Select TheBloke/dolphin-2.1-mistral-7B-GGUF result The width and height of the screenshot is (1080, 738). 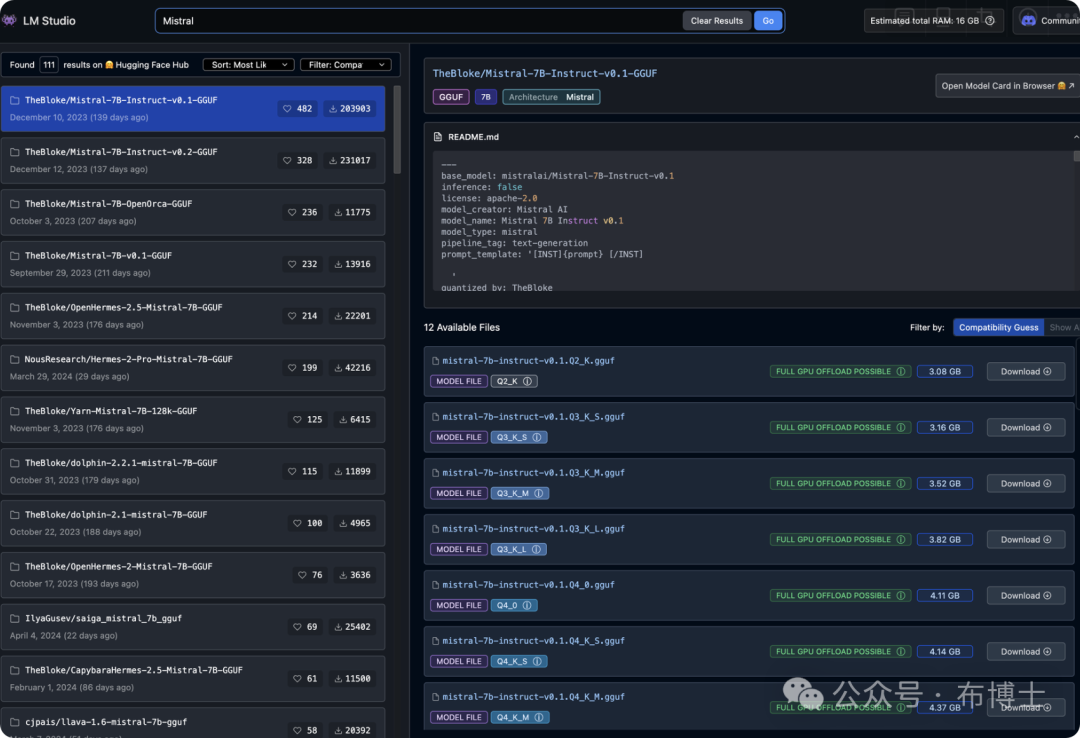193,523
